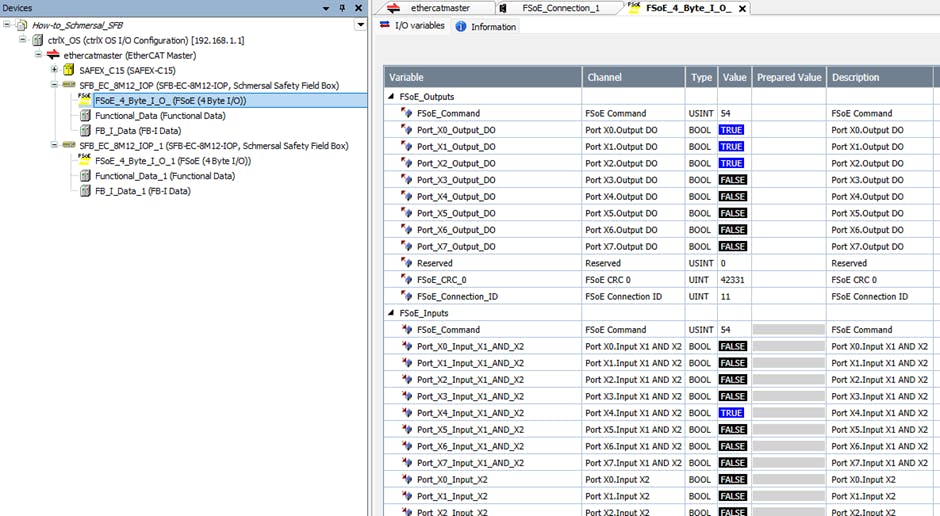Toggle the TRUE value of Port_X4_Input_X1_AND_X2
940x516 pixels.
point(731,413)
